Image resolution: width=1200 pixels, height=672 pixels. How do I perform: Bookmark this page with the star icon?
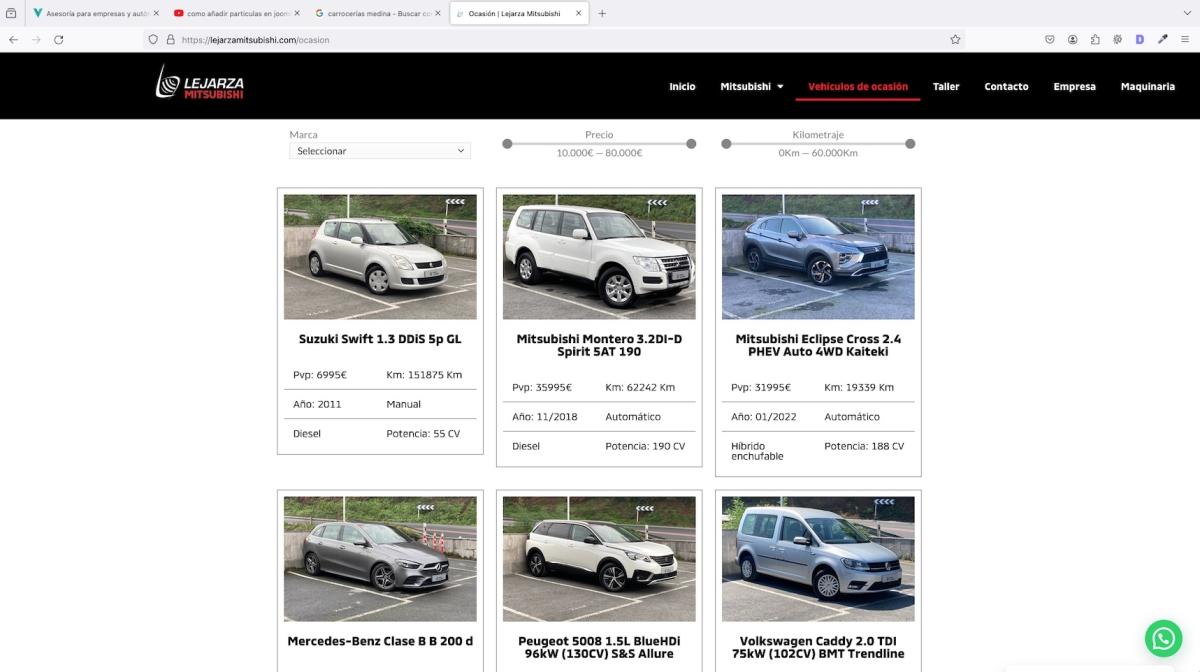point(955,39)
